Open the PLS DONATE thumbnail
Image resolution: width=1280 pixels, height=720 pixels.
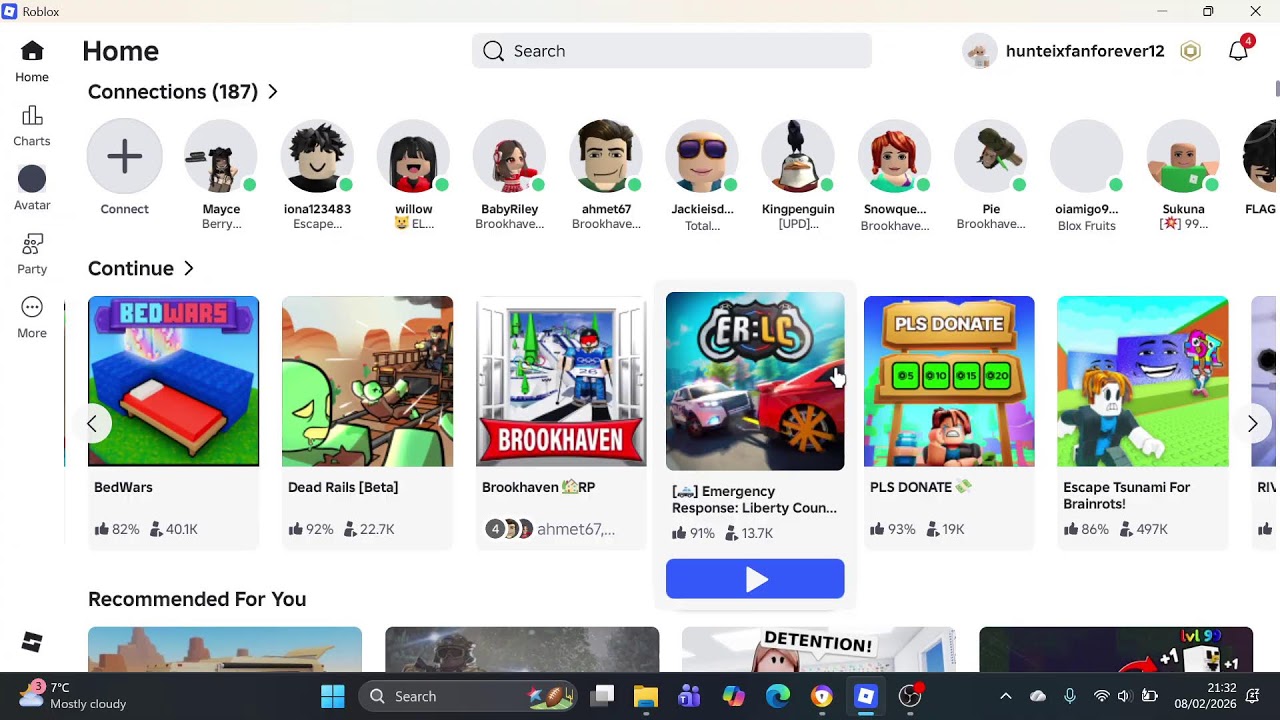(x=949, y=381)
